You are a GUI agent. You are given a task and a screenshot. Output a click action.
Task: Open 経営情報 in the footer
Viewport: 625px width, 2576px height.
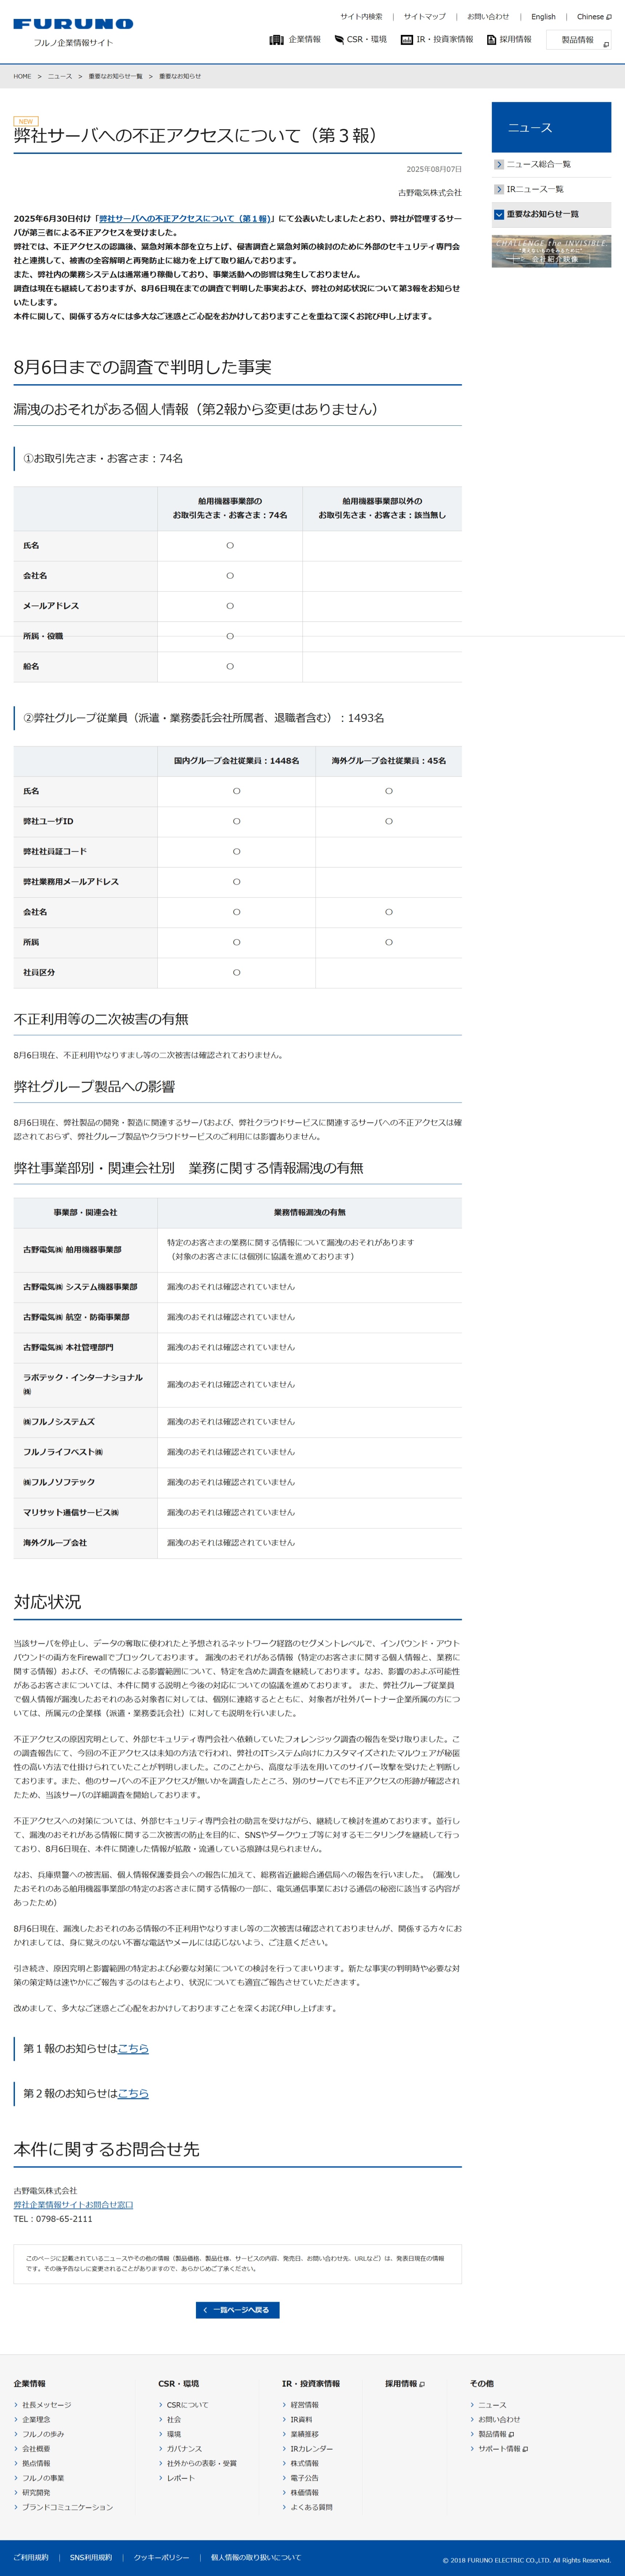[x=305, y=2405]
